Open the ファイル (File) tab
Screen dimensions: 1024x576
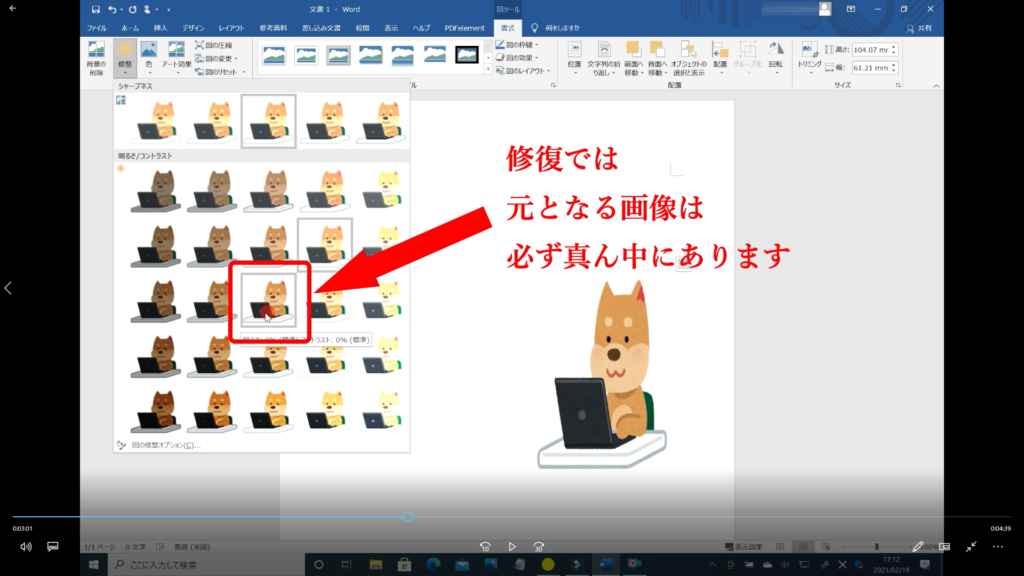pyautogui.click(x=97, y=28)
